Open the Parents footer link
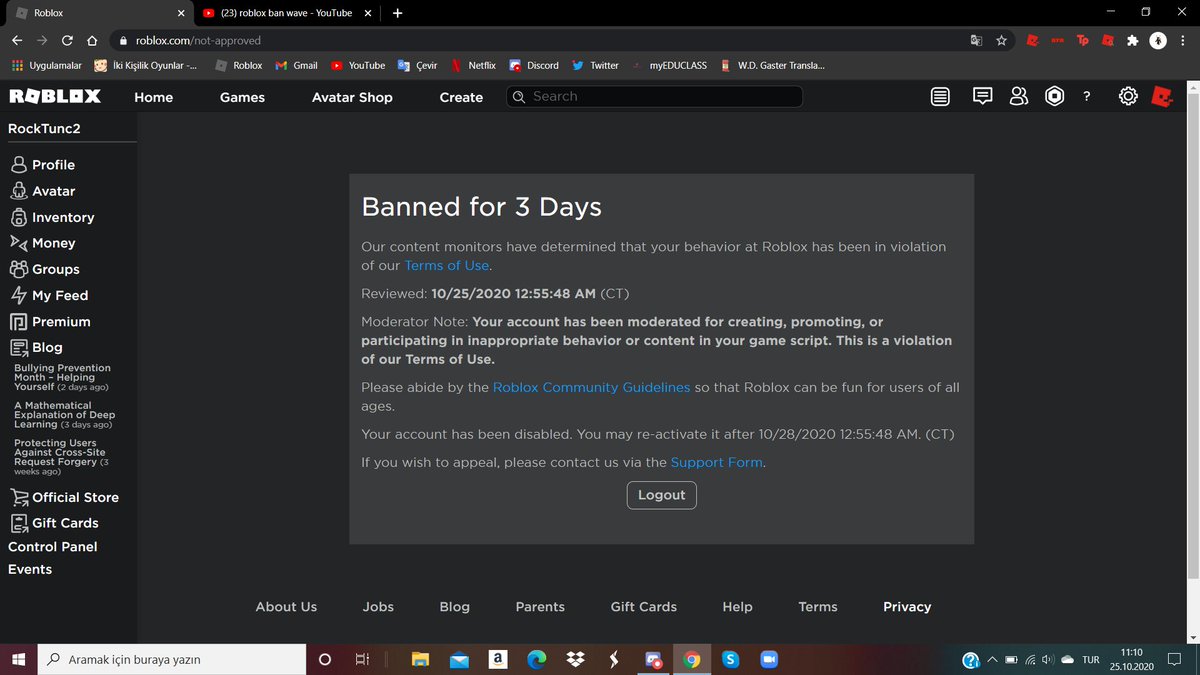The width and height of the screenshot is (1200, 675). [540, 607]
